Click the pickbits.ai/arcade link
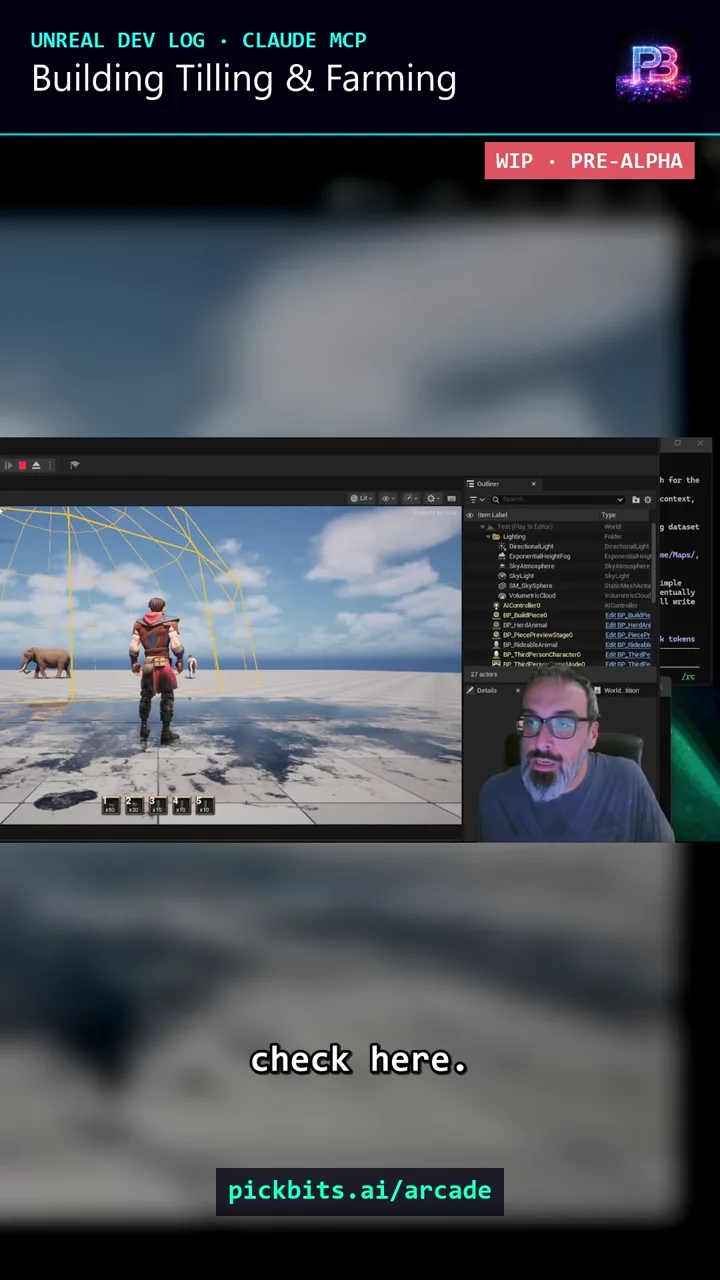Viewport: 720px width, 1280px height. point(360,1191)
